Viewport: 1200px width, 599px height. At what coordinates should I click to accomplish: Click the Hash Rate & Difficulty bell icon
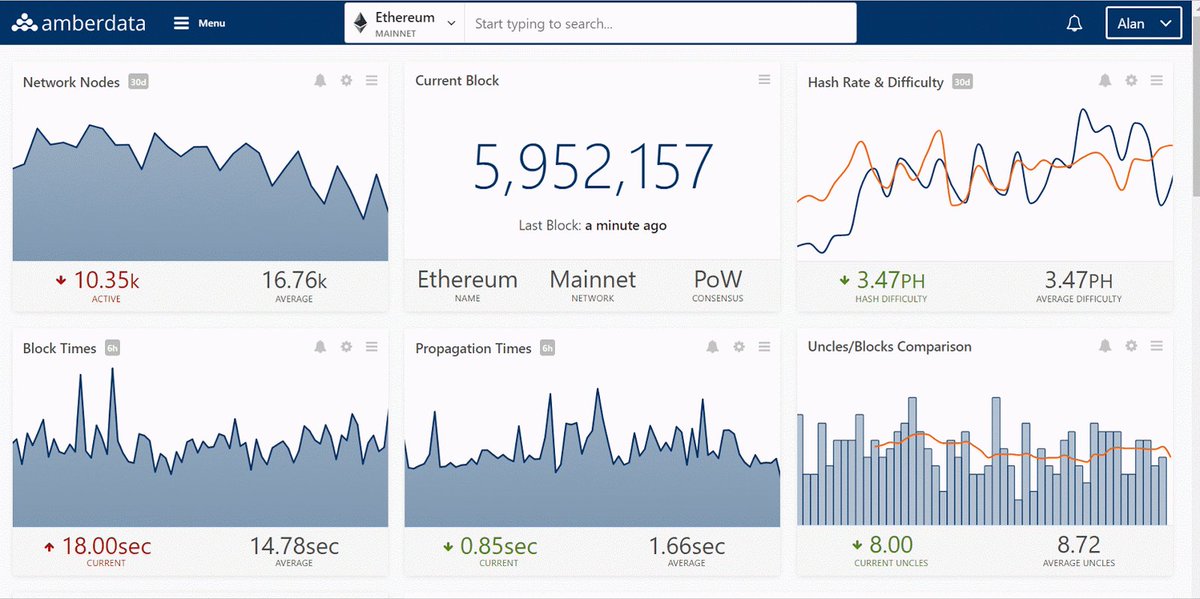[x=1105, y=81]
